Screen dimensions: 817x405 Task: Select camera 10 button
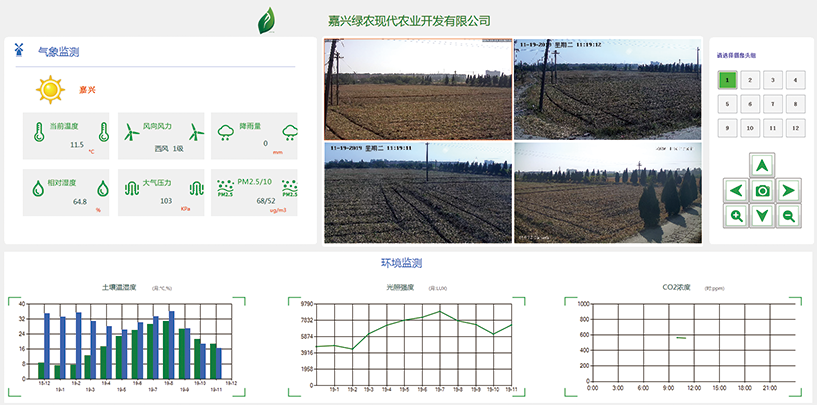750,128
